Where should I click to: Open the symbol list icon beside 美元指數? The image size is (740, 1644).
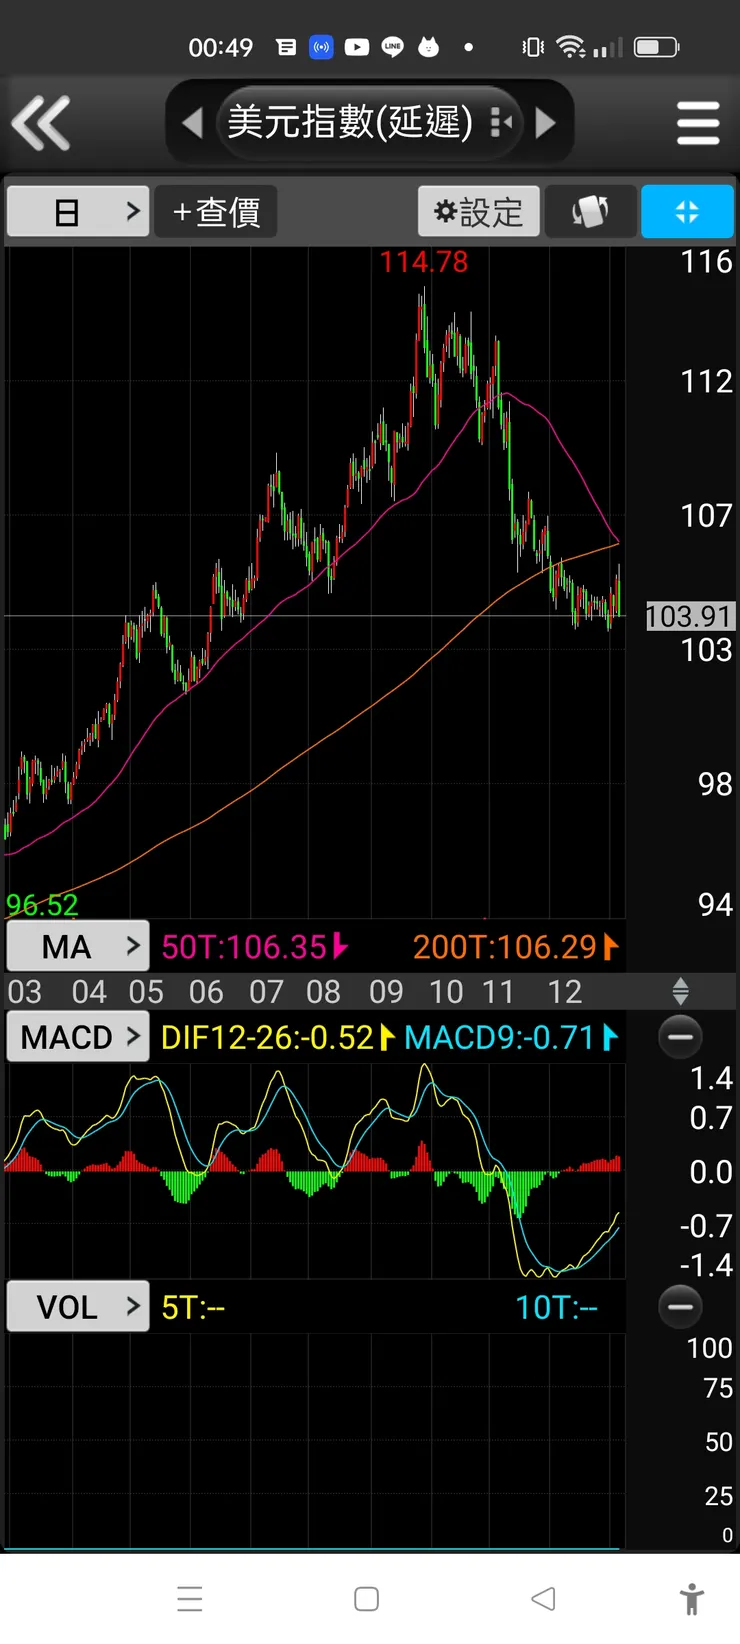(502, 123)
